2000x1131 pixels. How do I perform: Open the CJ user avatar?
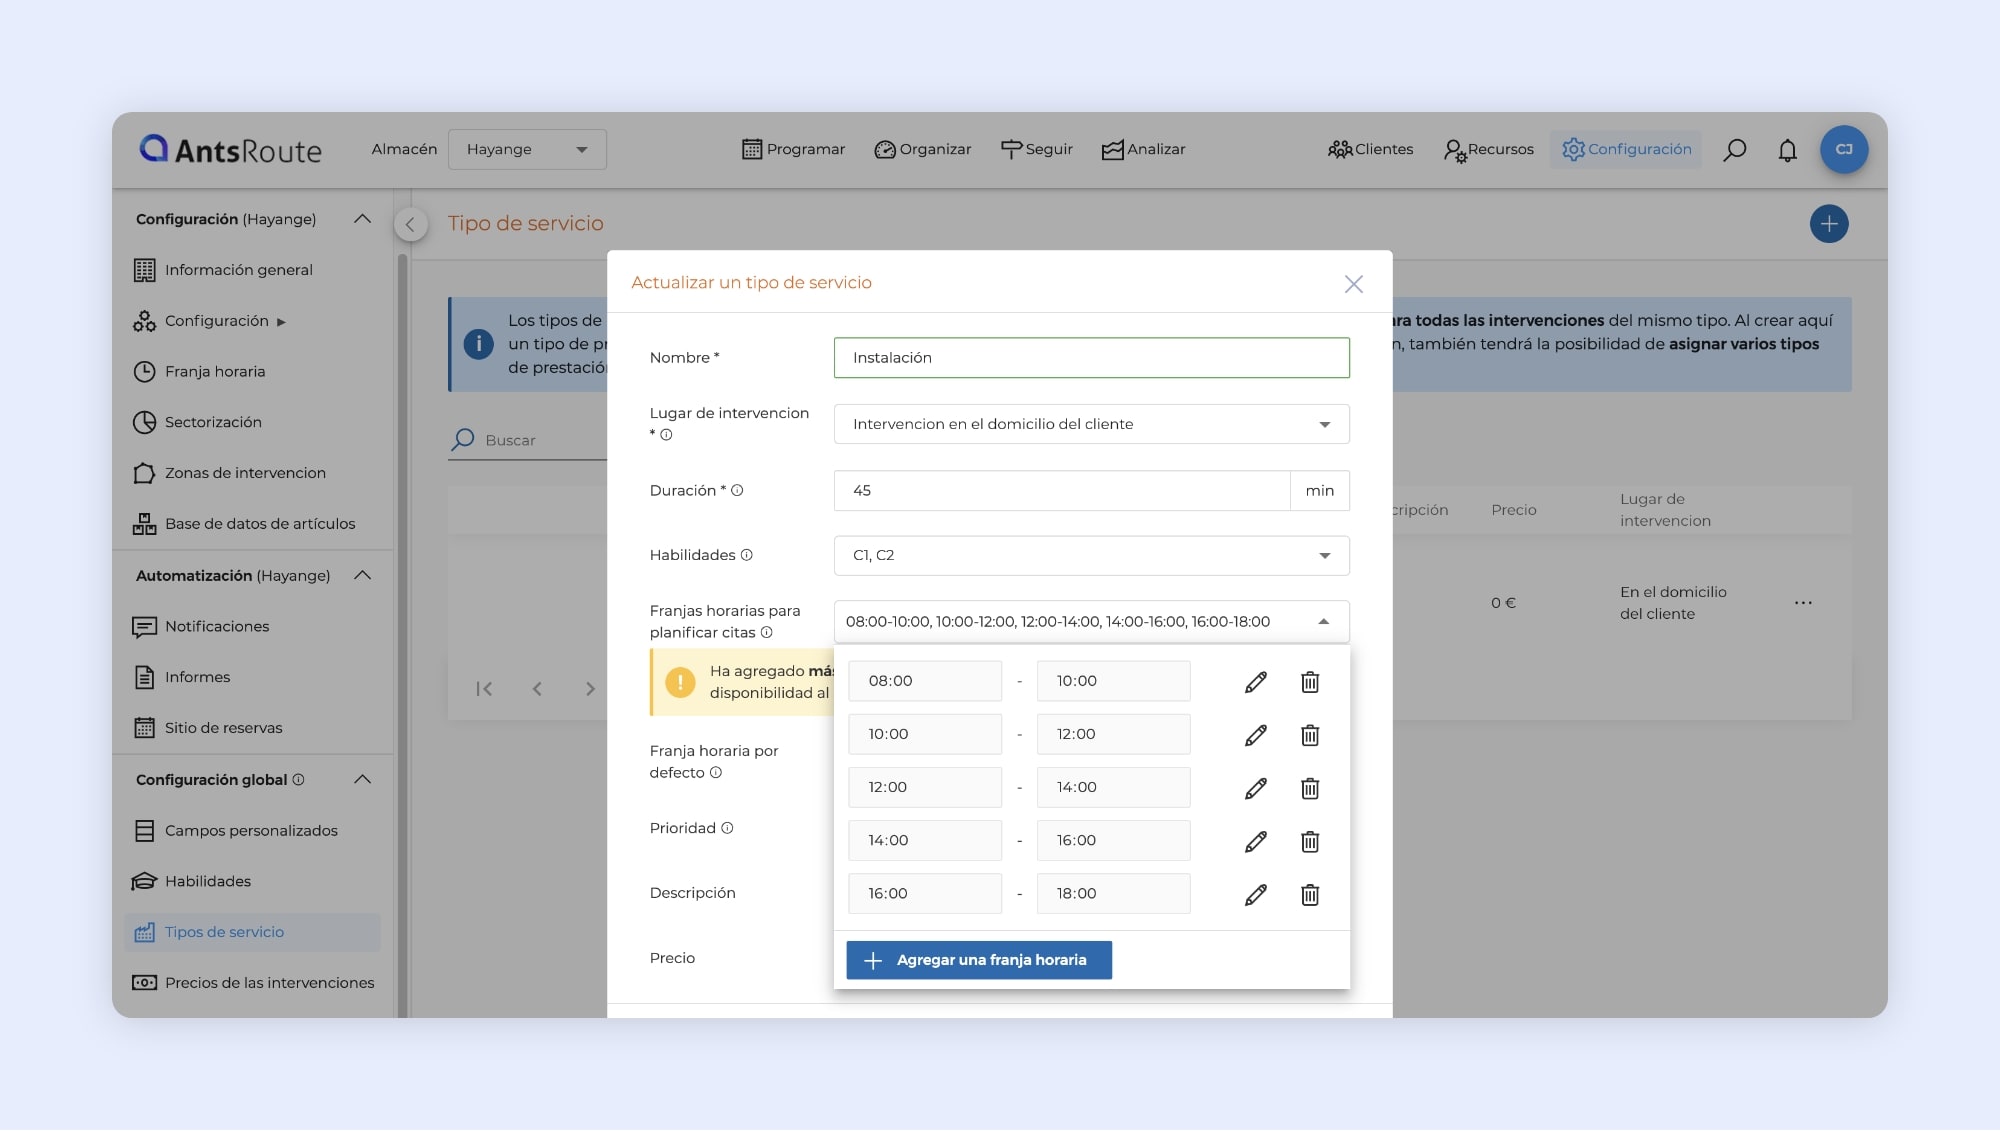tap(1844, 150)
